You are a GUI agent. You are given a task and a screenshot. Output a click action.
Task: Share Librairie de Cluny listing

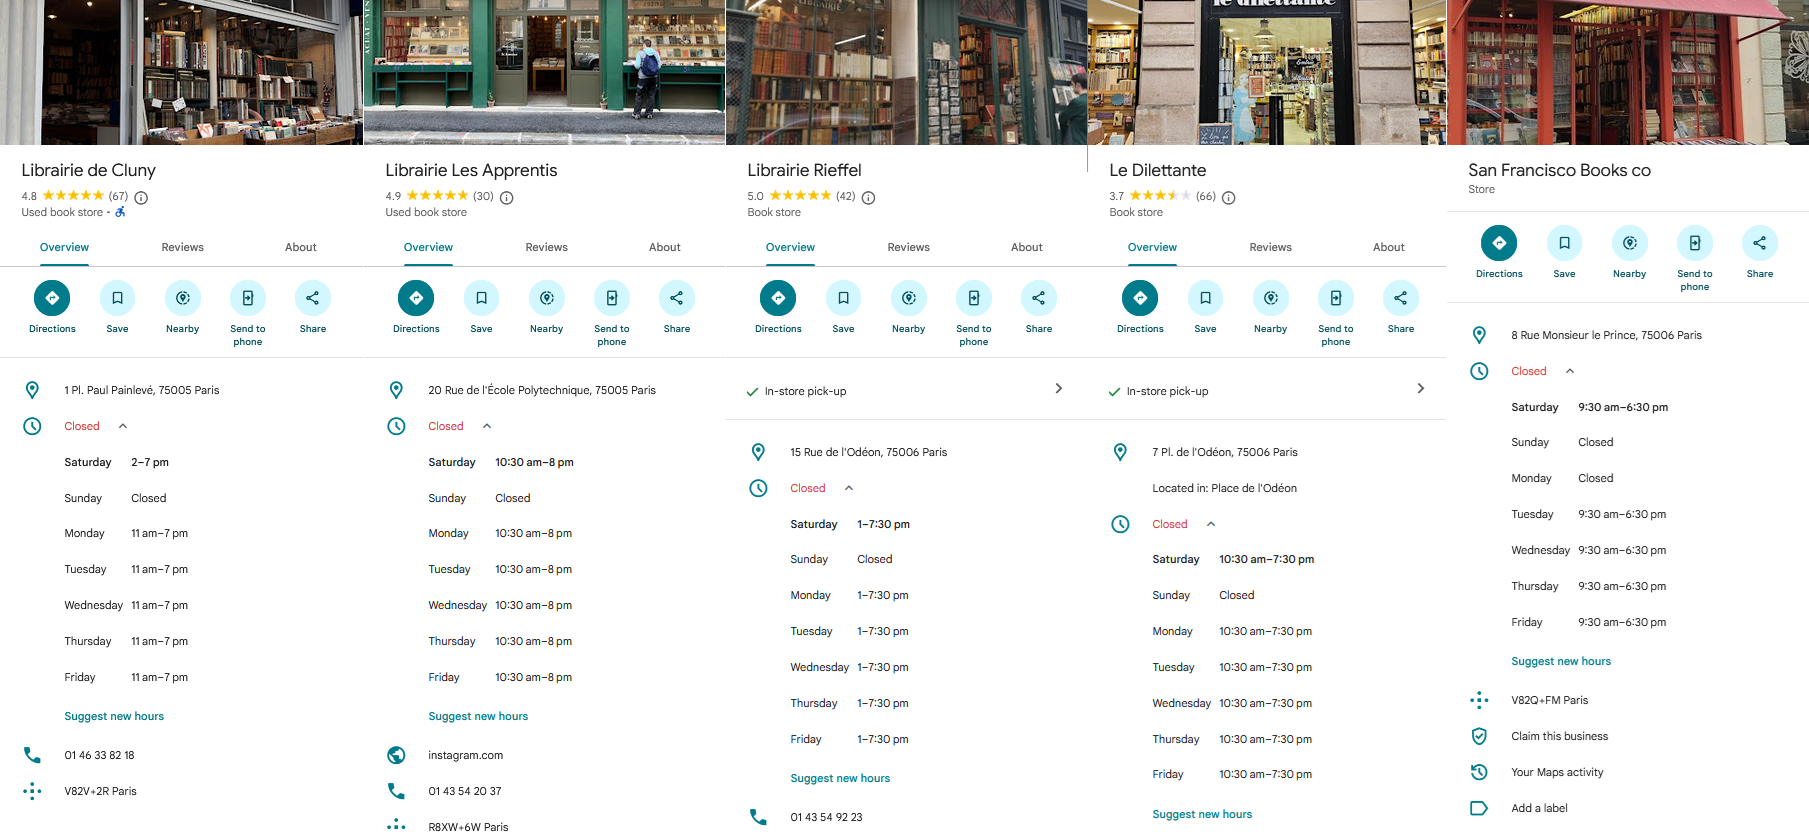pyautogui.click(x=313, y=298)
